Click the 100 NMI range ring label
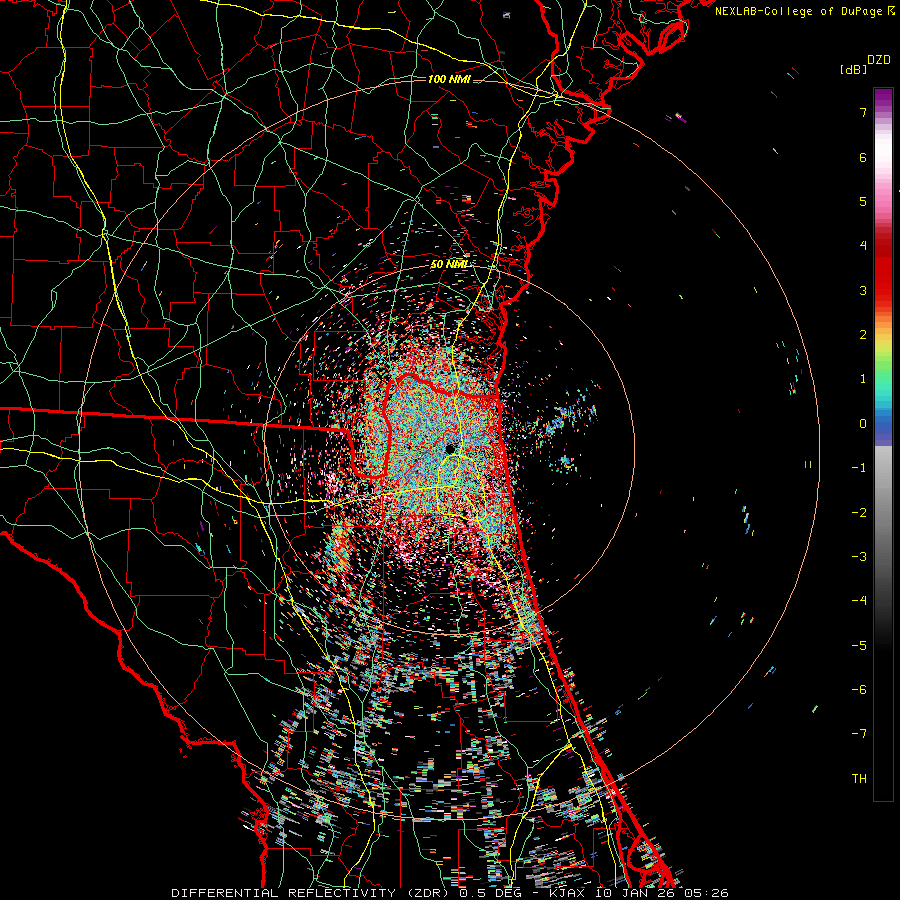The image size is (900, 900). click(449, 79)
